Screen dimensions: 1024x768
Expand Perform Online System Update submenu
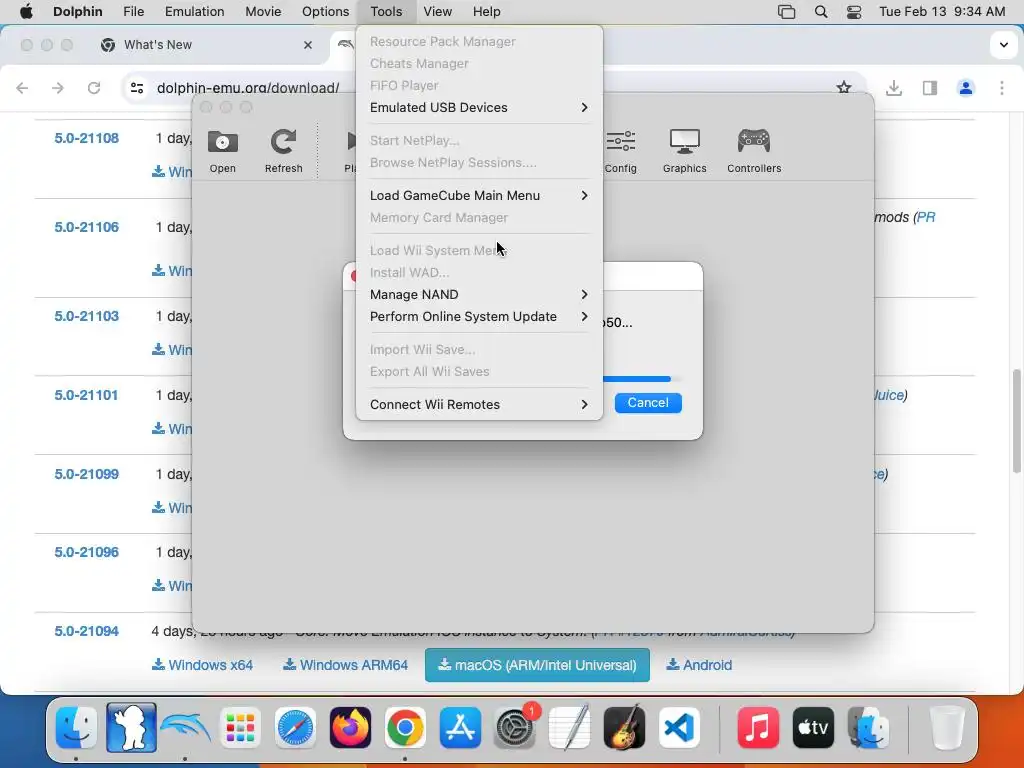pos(479,316)
